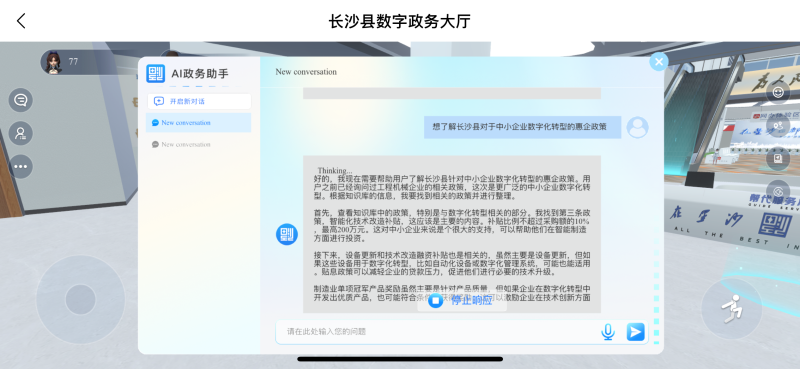Screen dimensions: 800x369
Task: Open the emoji face icon on right side
Action: point(778,92)
